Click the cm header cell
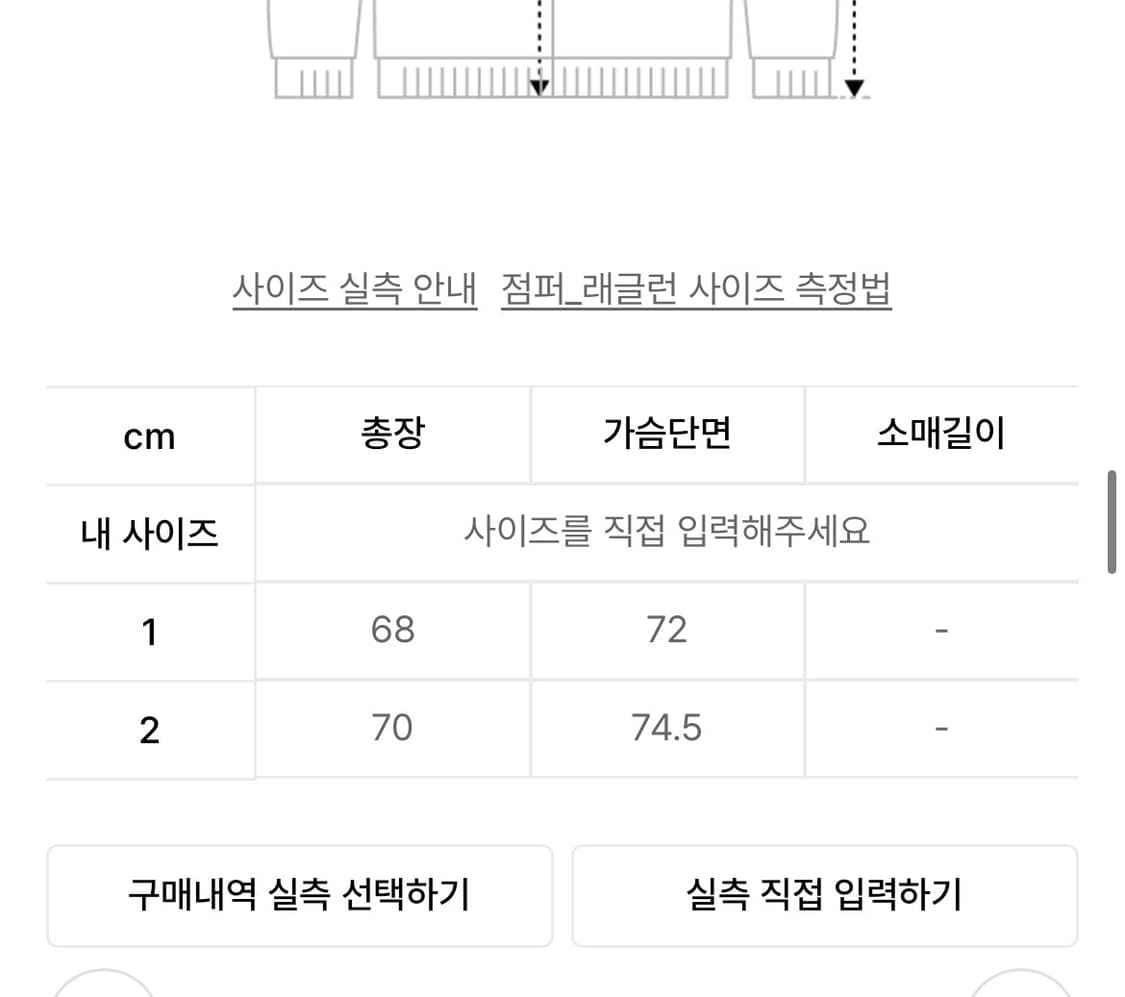1125x997 pixels. coord(149,435)
